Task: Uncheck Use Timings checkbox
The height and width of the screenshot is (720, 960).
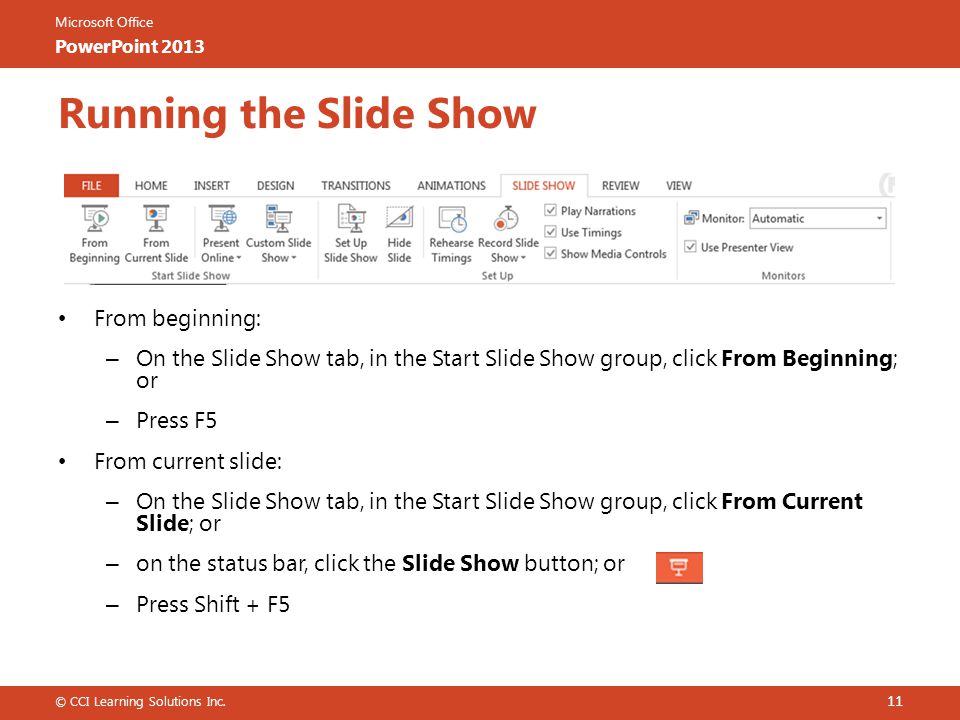Action: 550,232
